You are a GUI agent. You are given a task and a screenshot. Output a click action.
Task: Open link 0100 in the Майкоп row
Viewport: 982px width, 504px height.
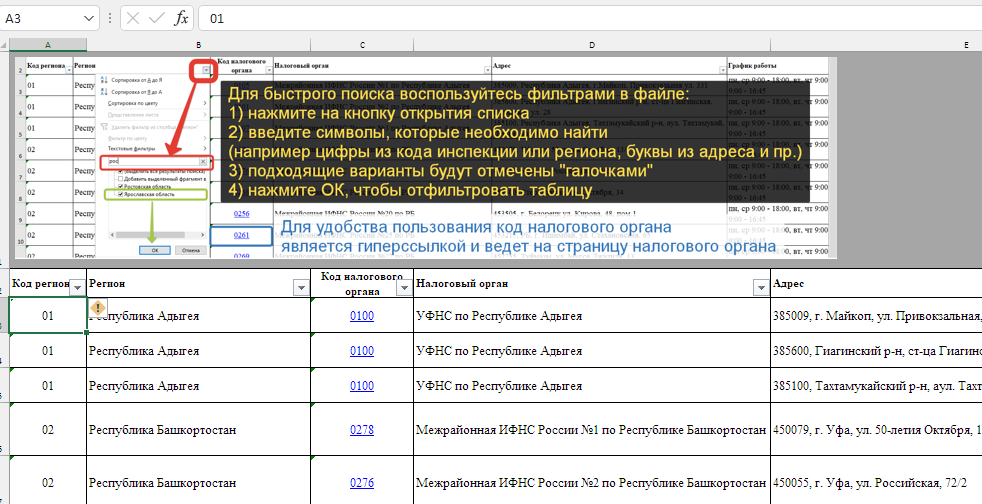(x=362, y=316)
